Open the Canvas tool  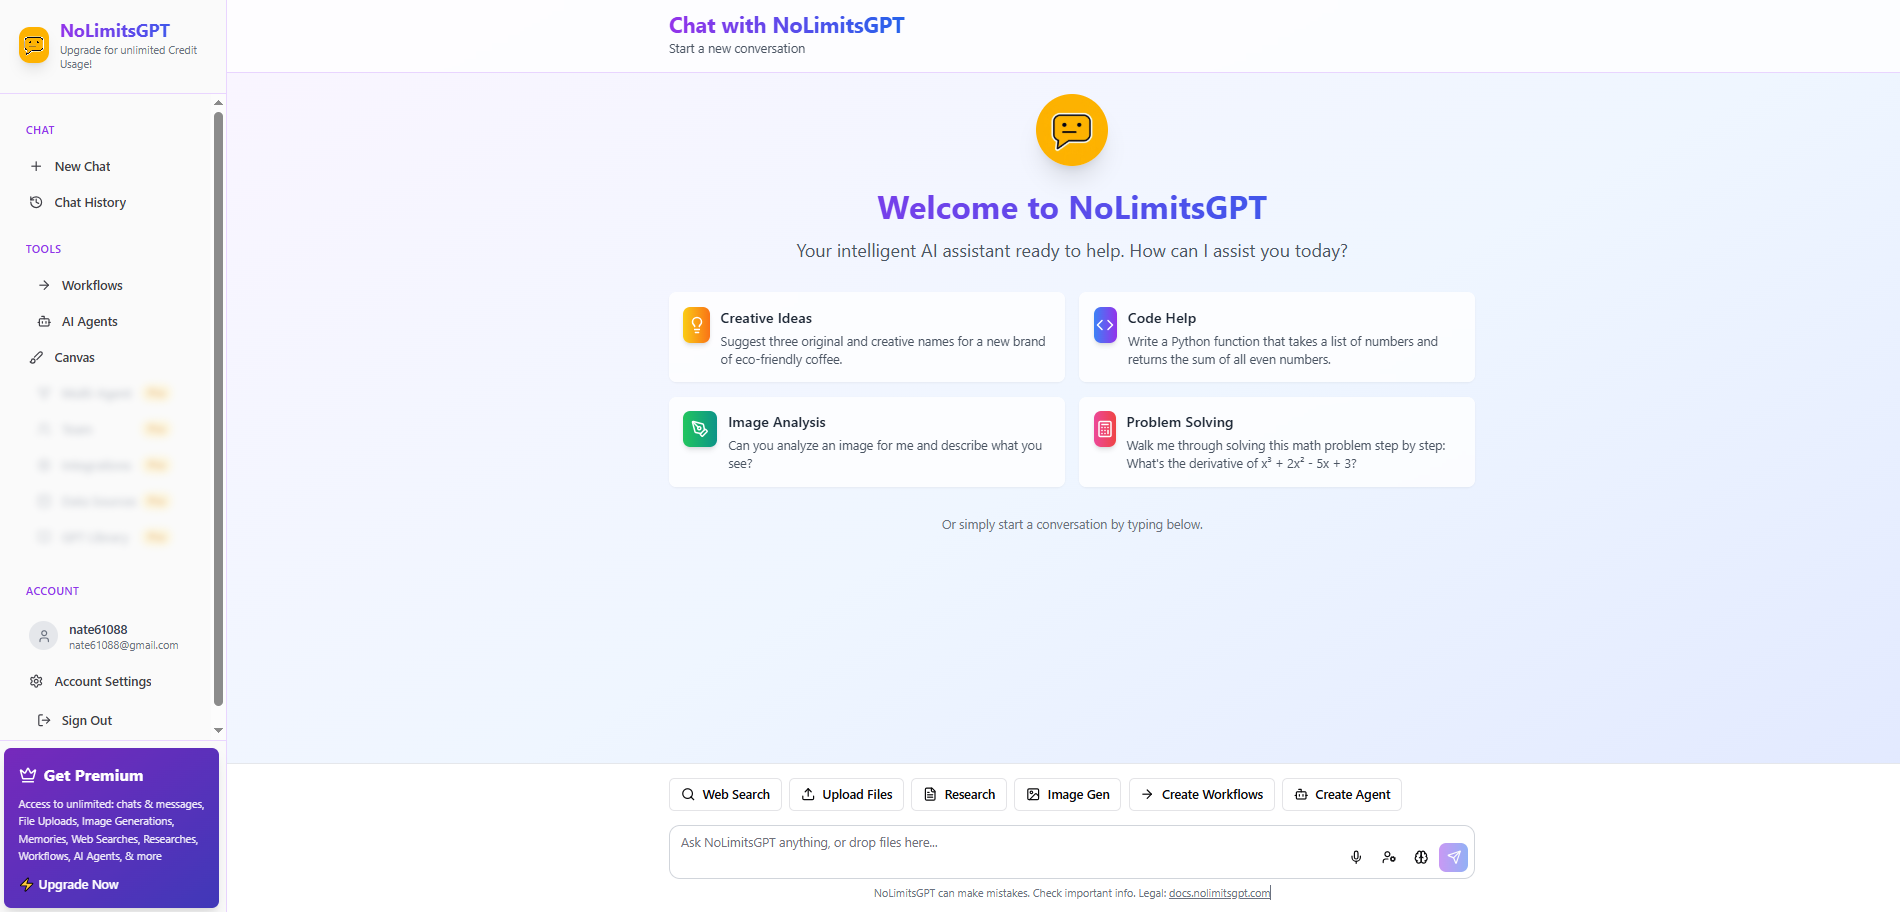(74, 357)
